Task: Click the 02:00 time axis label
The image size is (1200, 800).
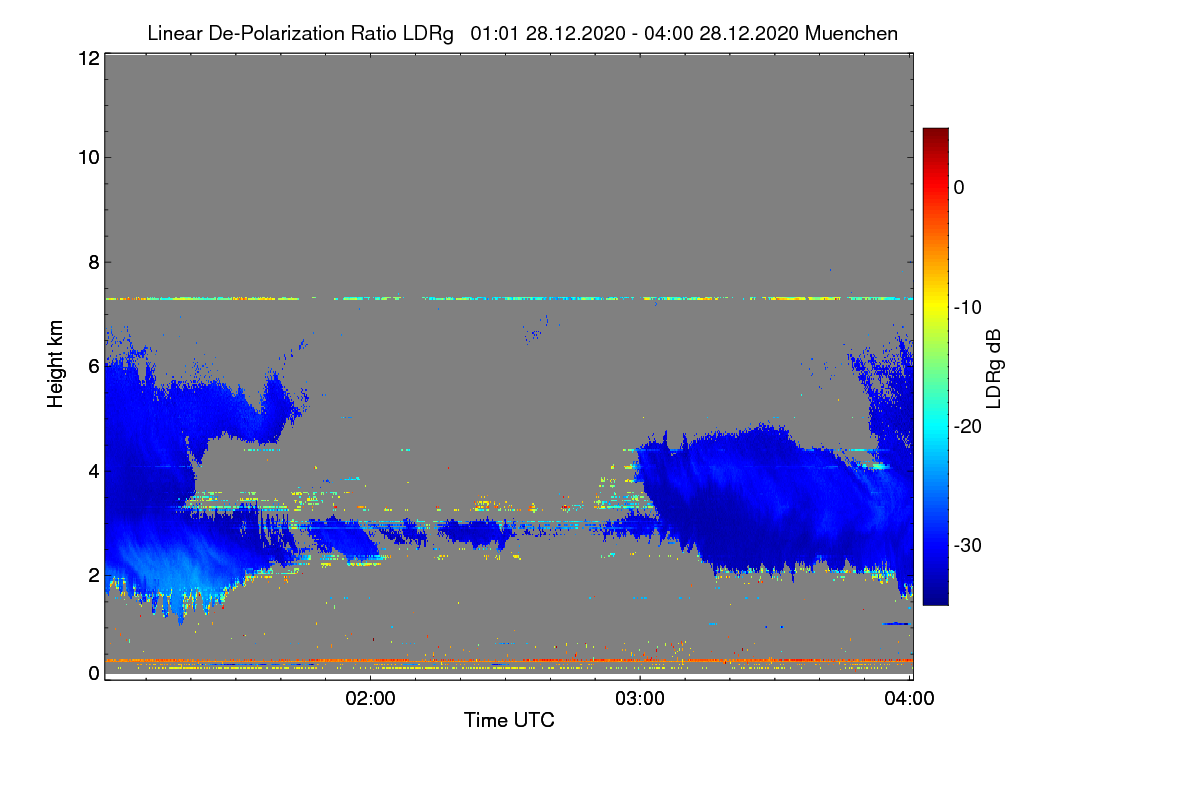Action: tap(370, 699)
